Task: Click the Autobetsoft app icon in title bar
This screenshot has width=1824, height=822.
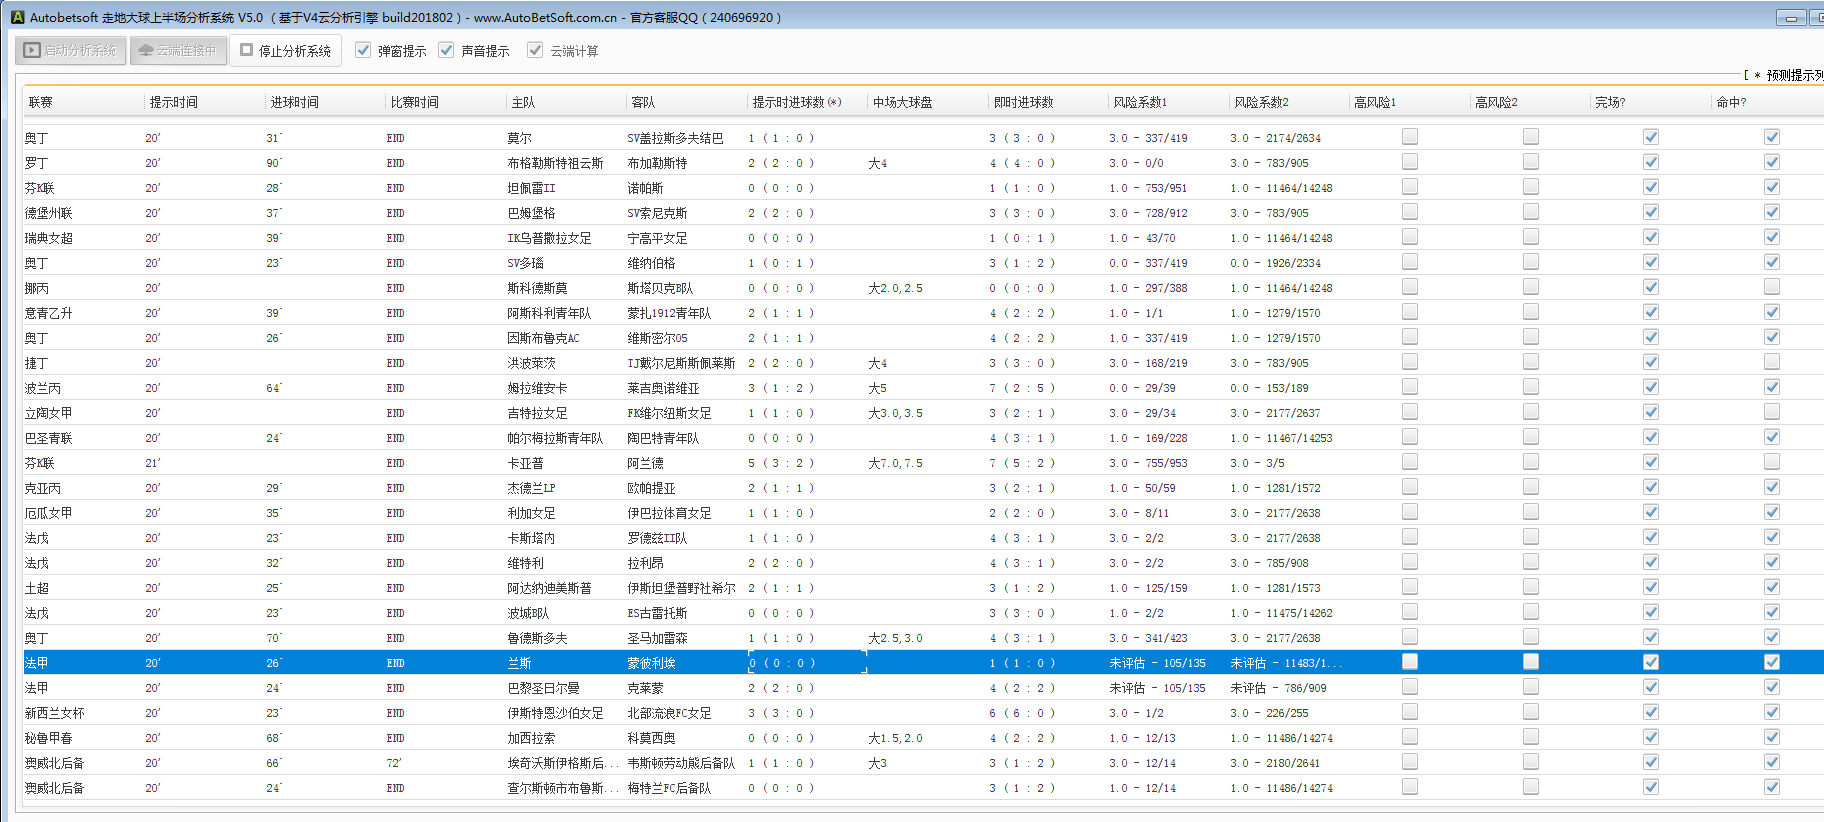Action: click(x=17, y=17)
